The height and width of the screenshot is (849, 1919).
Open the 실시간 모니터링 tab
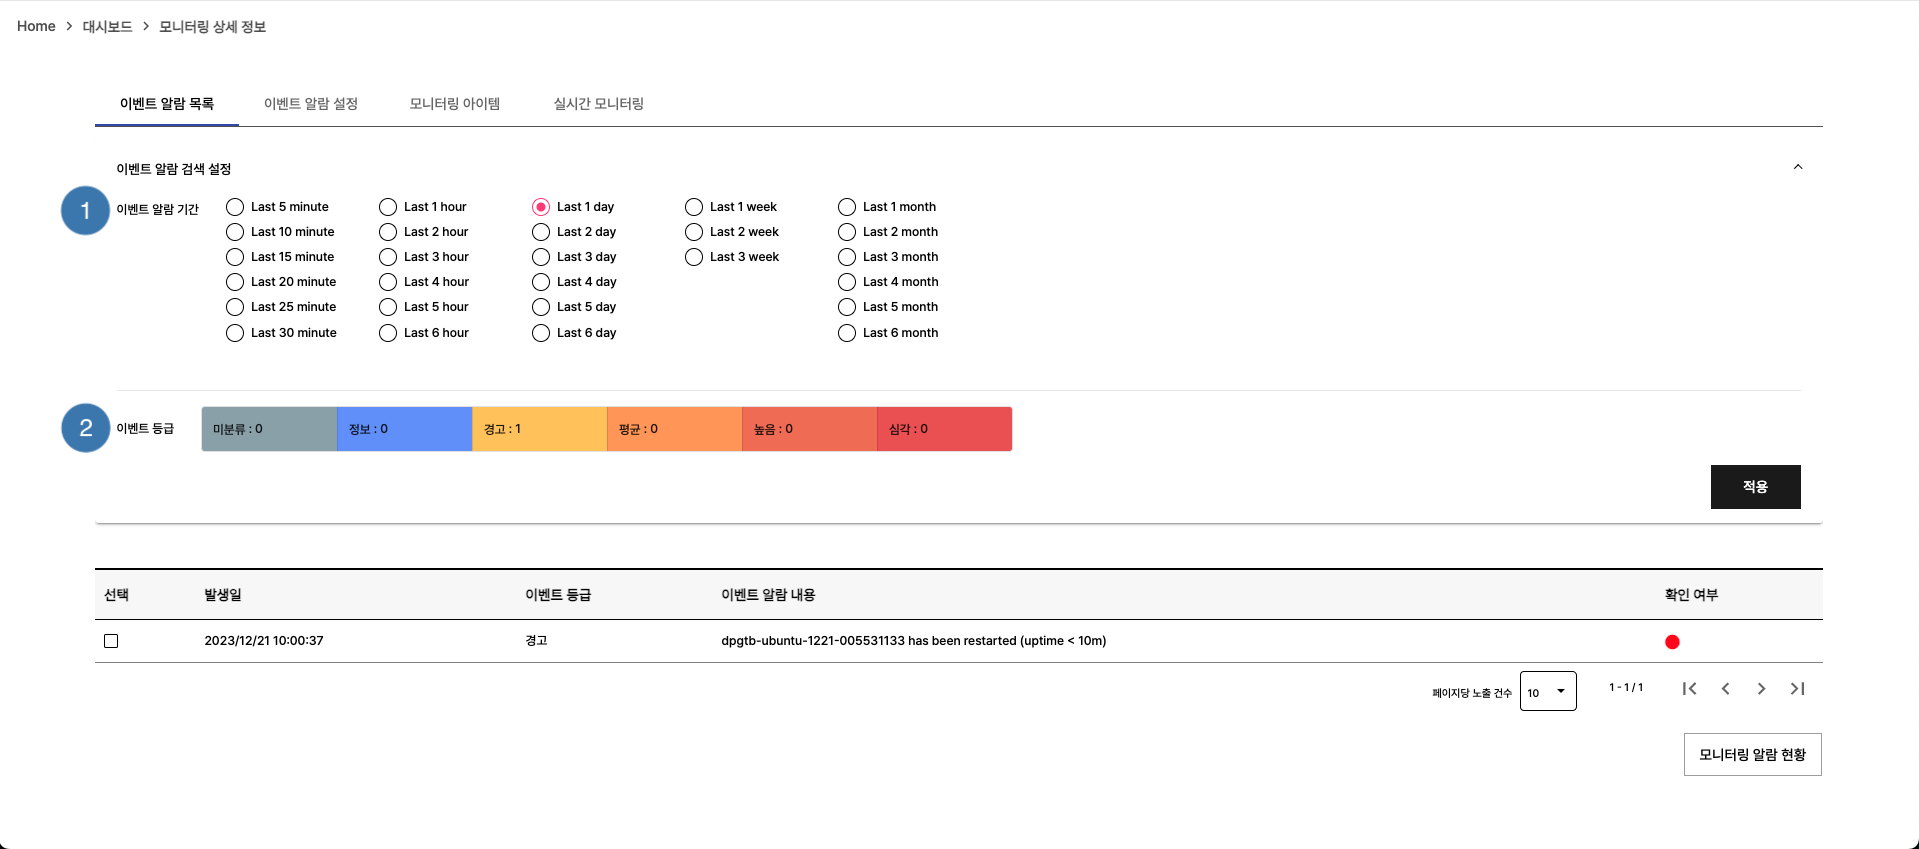point(598,104)
